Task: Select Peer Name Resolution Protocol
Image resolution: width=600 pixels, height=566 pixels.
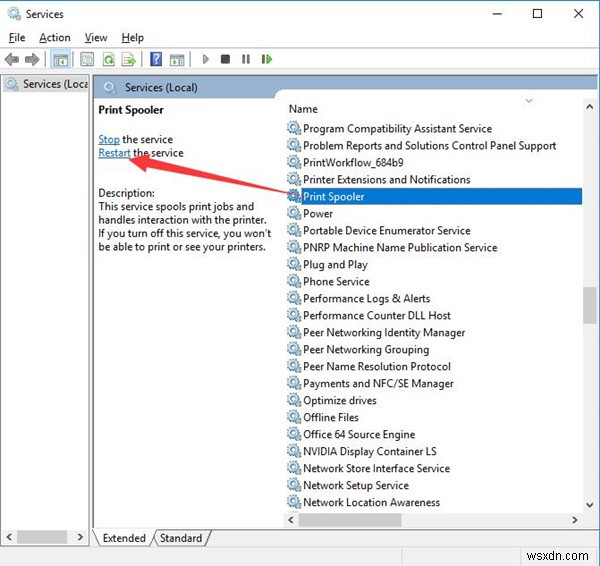Action: (x=377, y=366)
